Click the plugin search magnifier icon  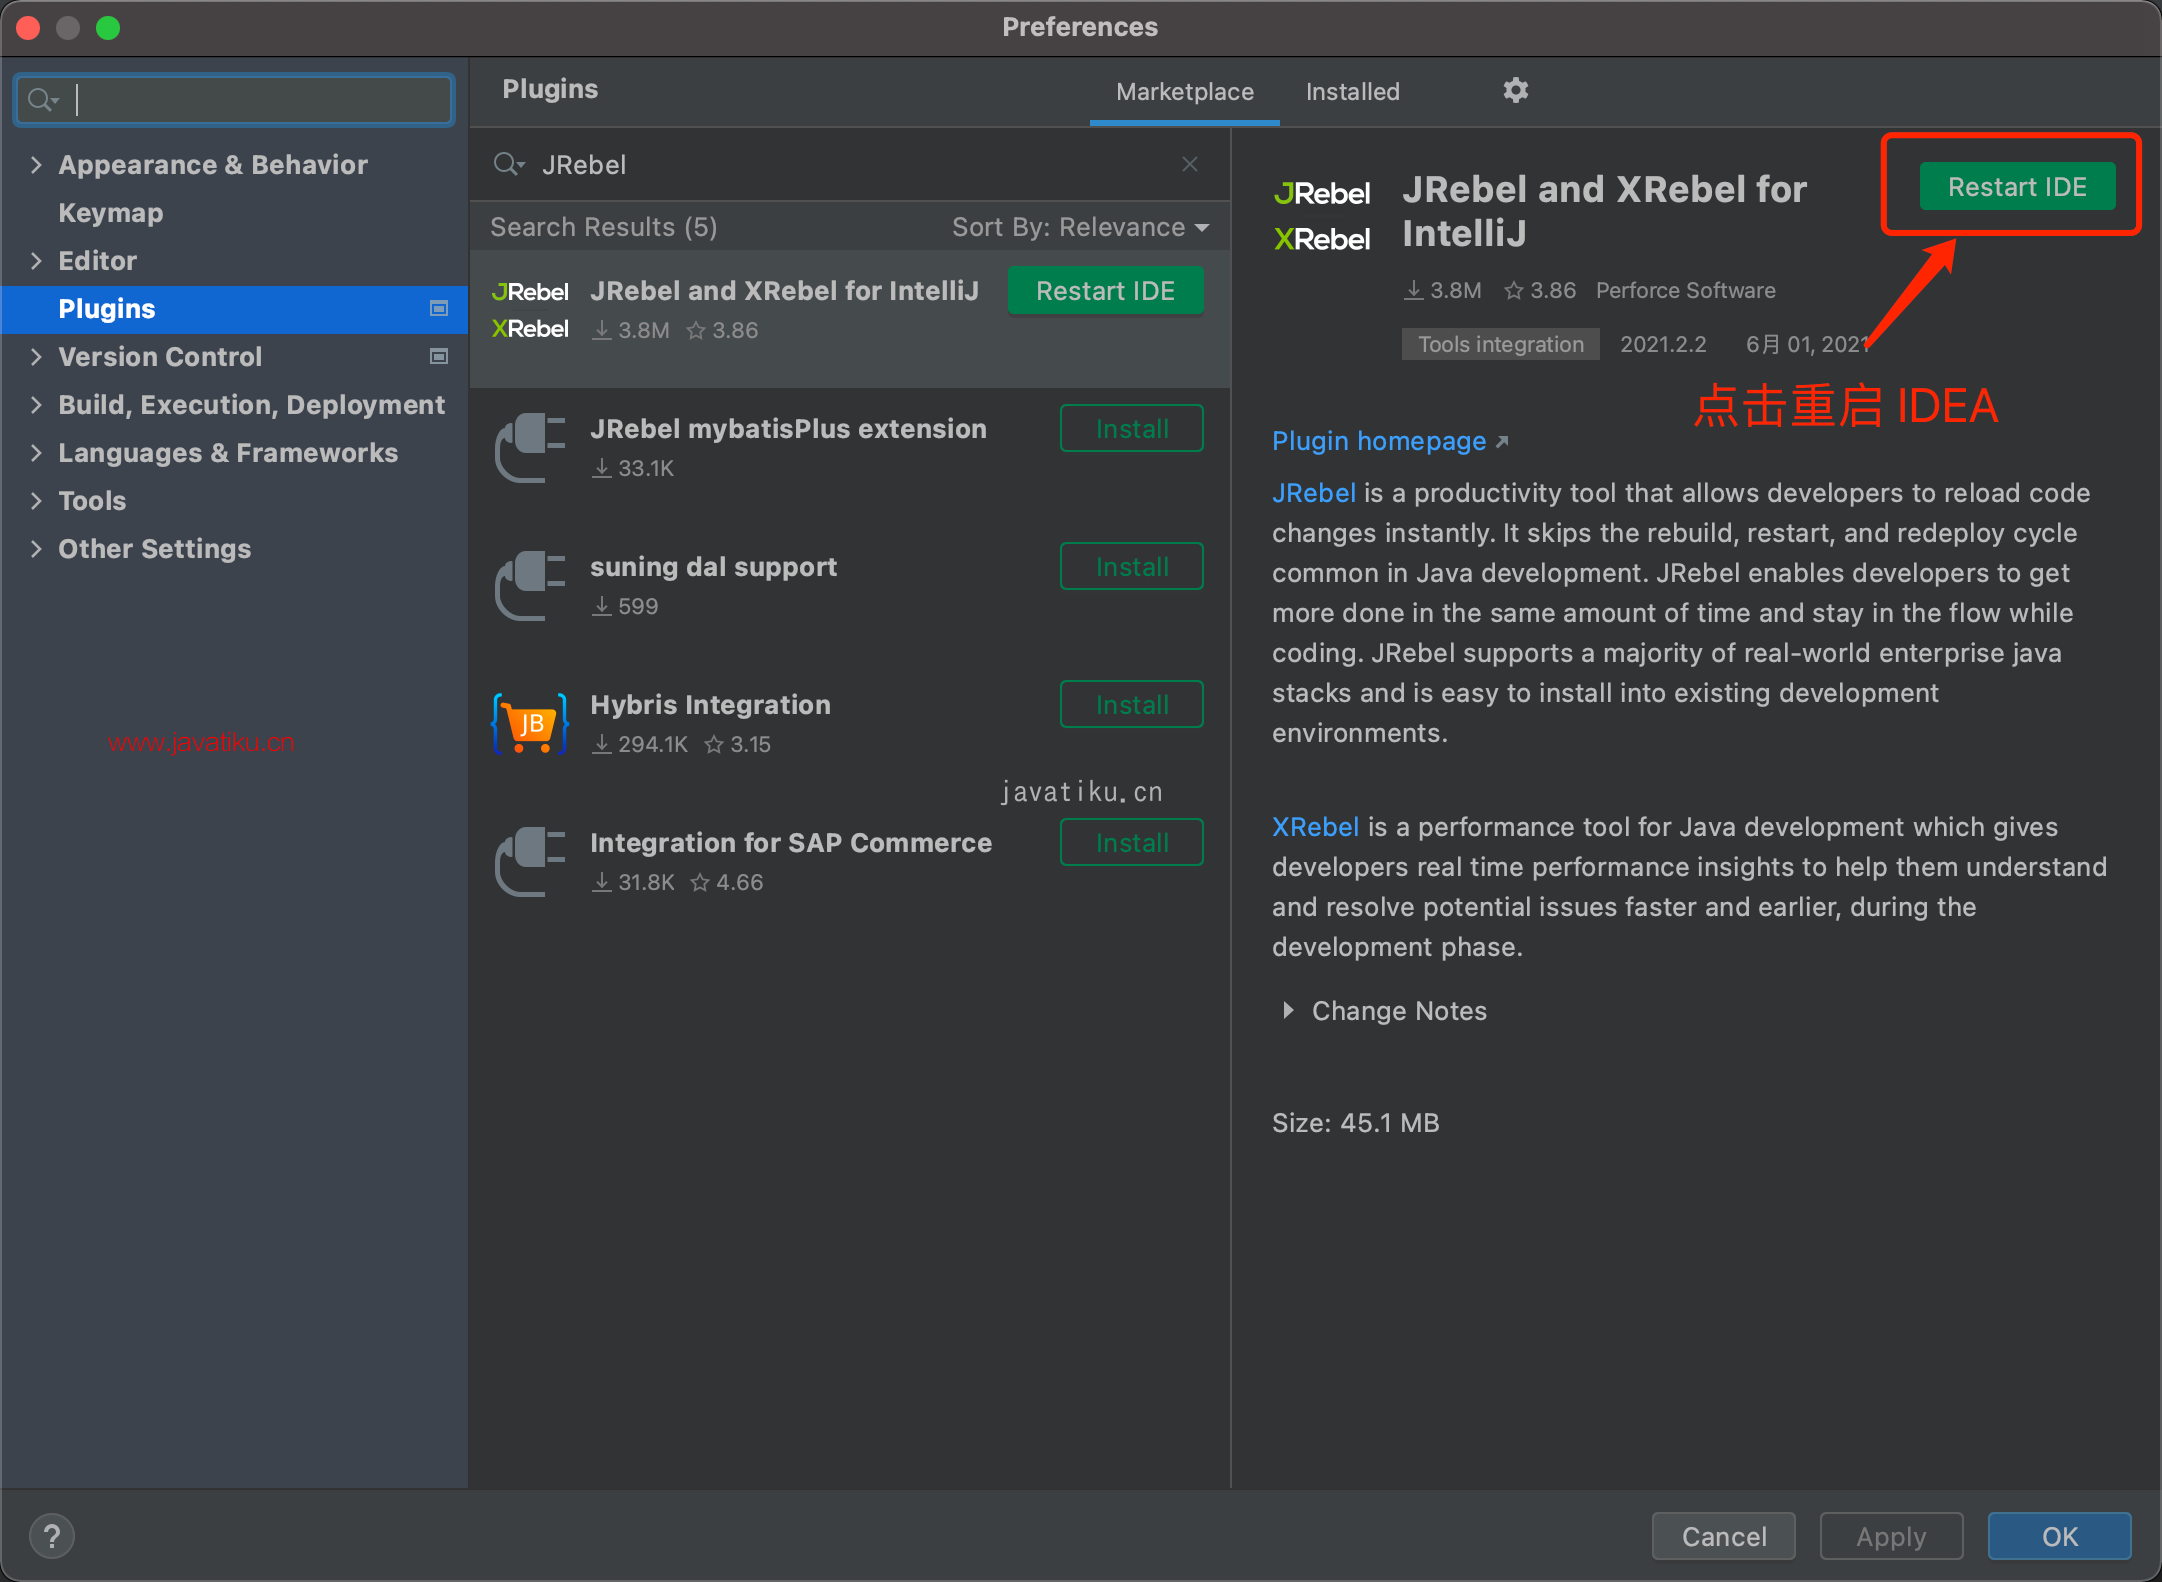(x=509, y=164)
